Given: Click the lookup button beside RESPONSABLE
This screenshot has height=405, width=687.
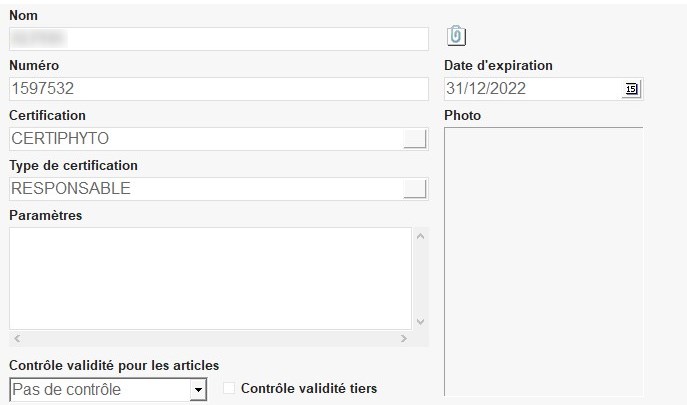Looking at the screenshot, I should coord(415,189).
